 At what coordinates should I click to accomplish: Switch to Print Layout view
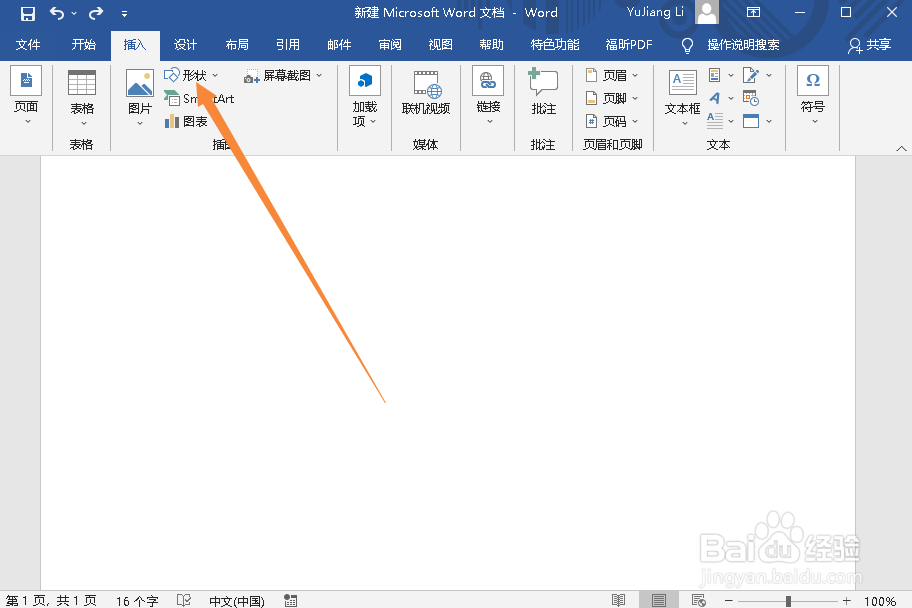click(658, 600)
